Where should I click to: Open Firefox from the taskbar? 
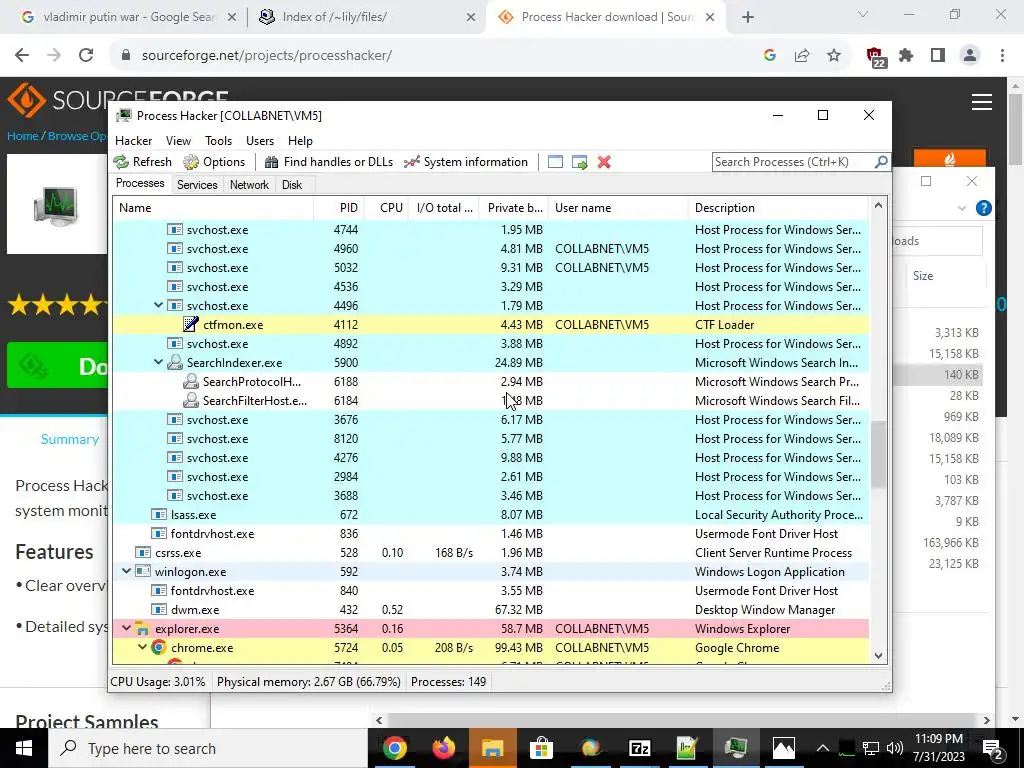click(443, 748)
